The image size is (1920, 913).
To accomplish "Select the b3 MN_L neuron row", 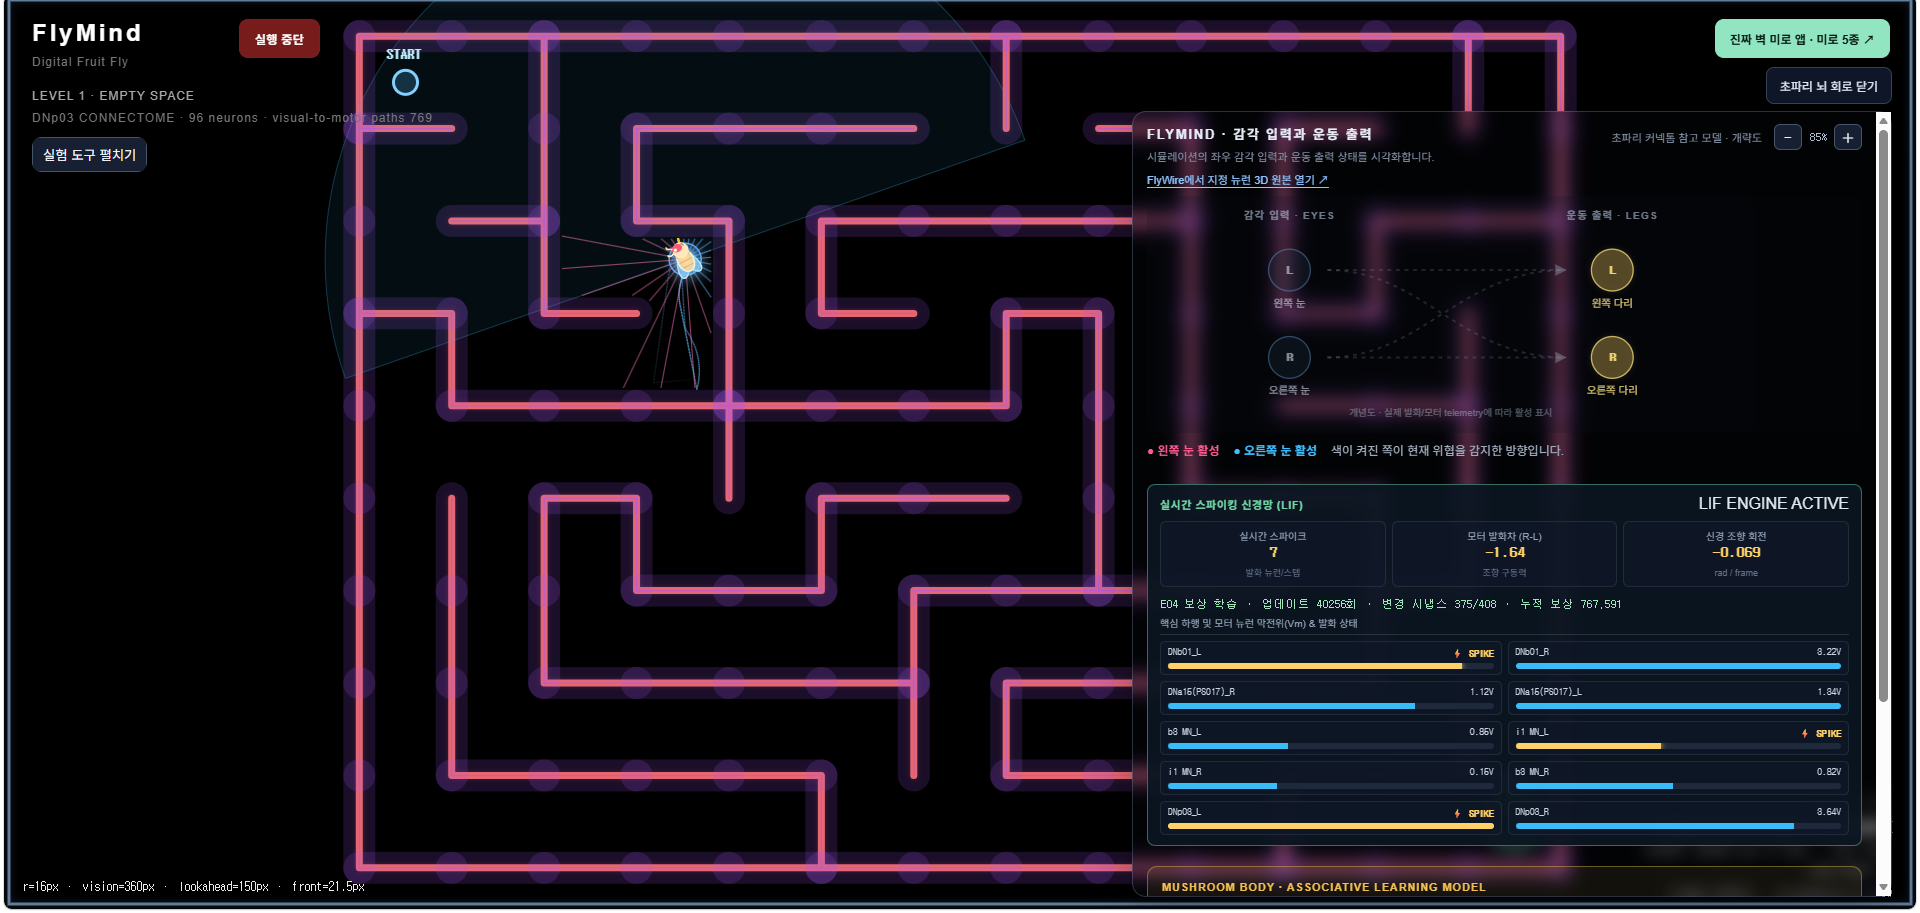I will (x=1330, y=738).
